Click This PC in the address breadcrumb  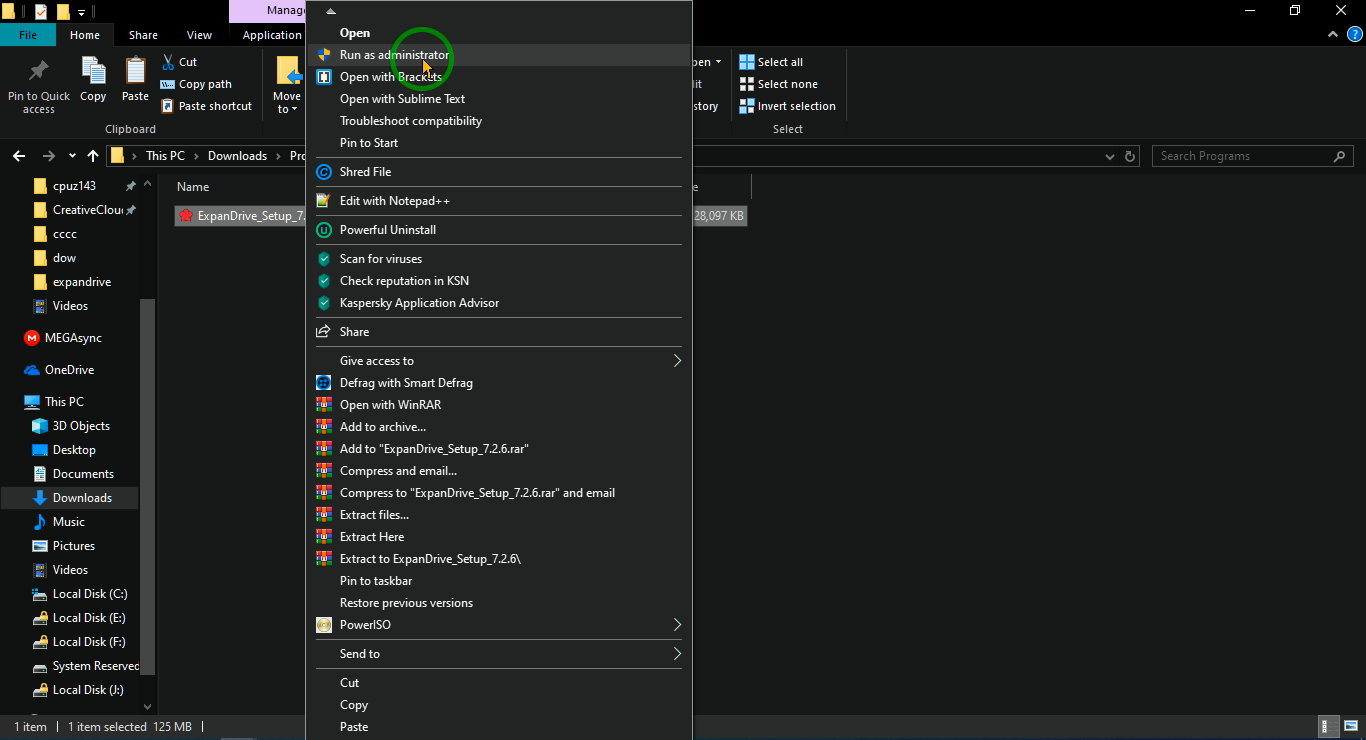(165, 156)
